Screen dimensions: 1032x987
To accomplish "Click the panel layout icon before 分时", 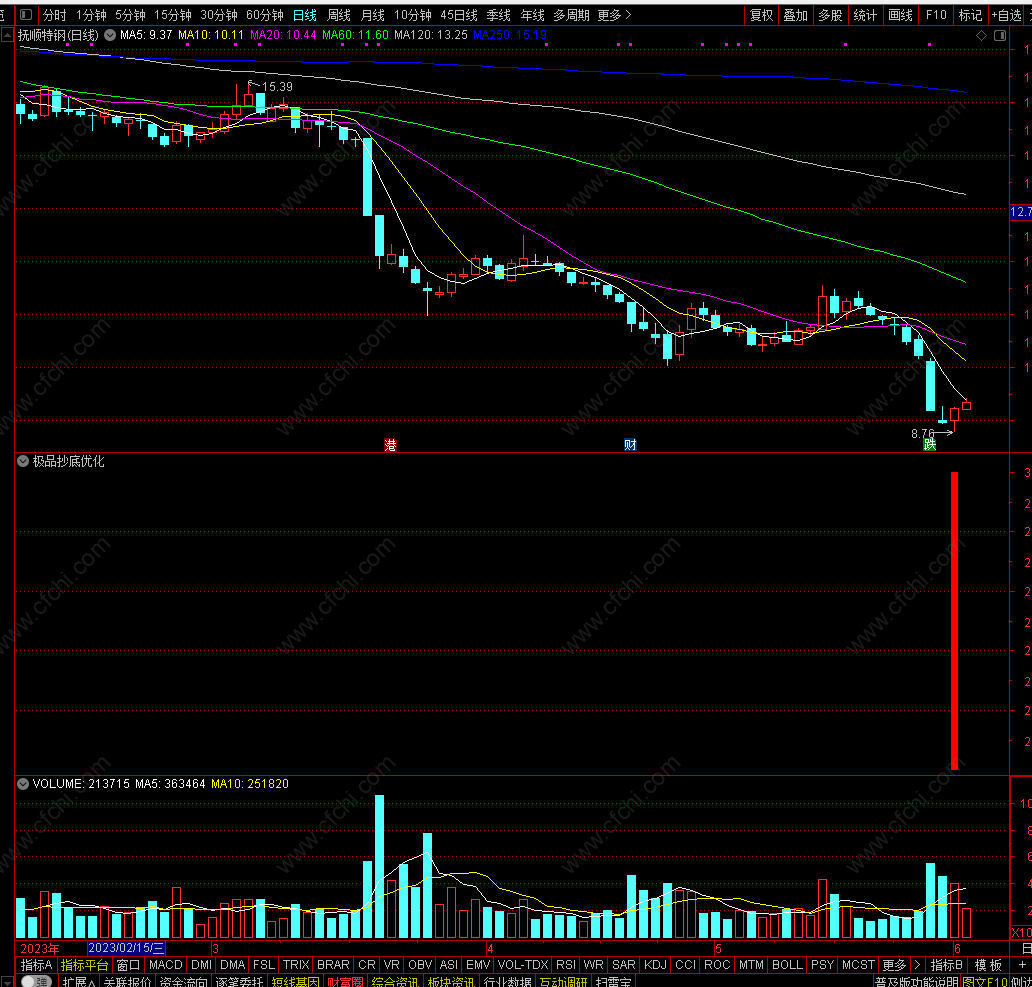I will [x=26, y=14].
